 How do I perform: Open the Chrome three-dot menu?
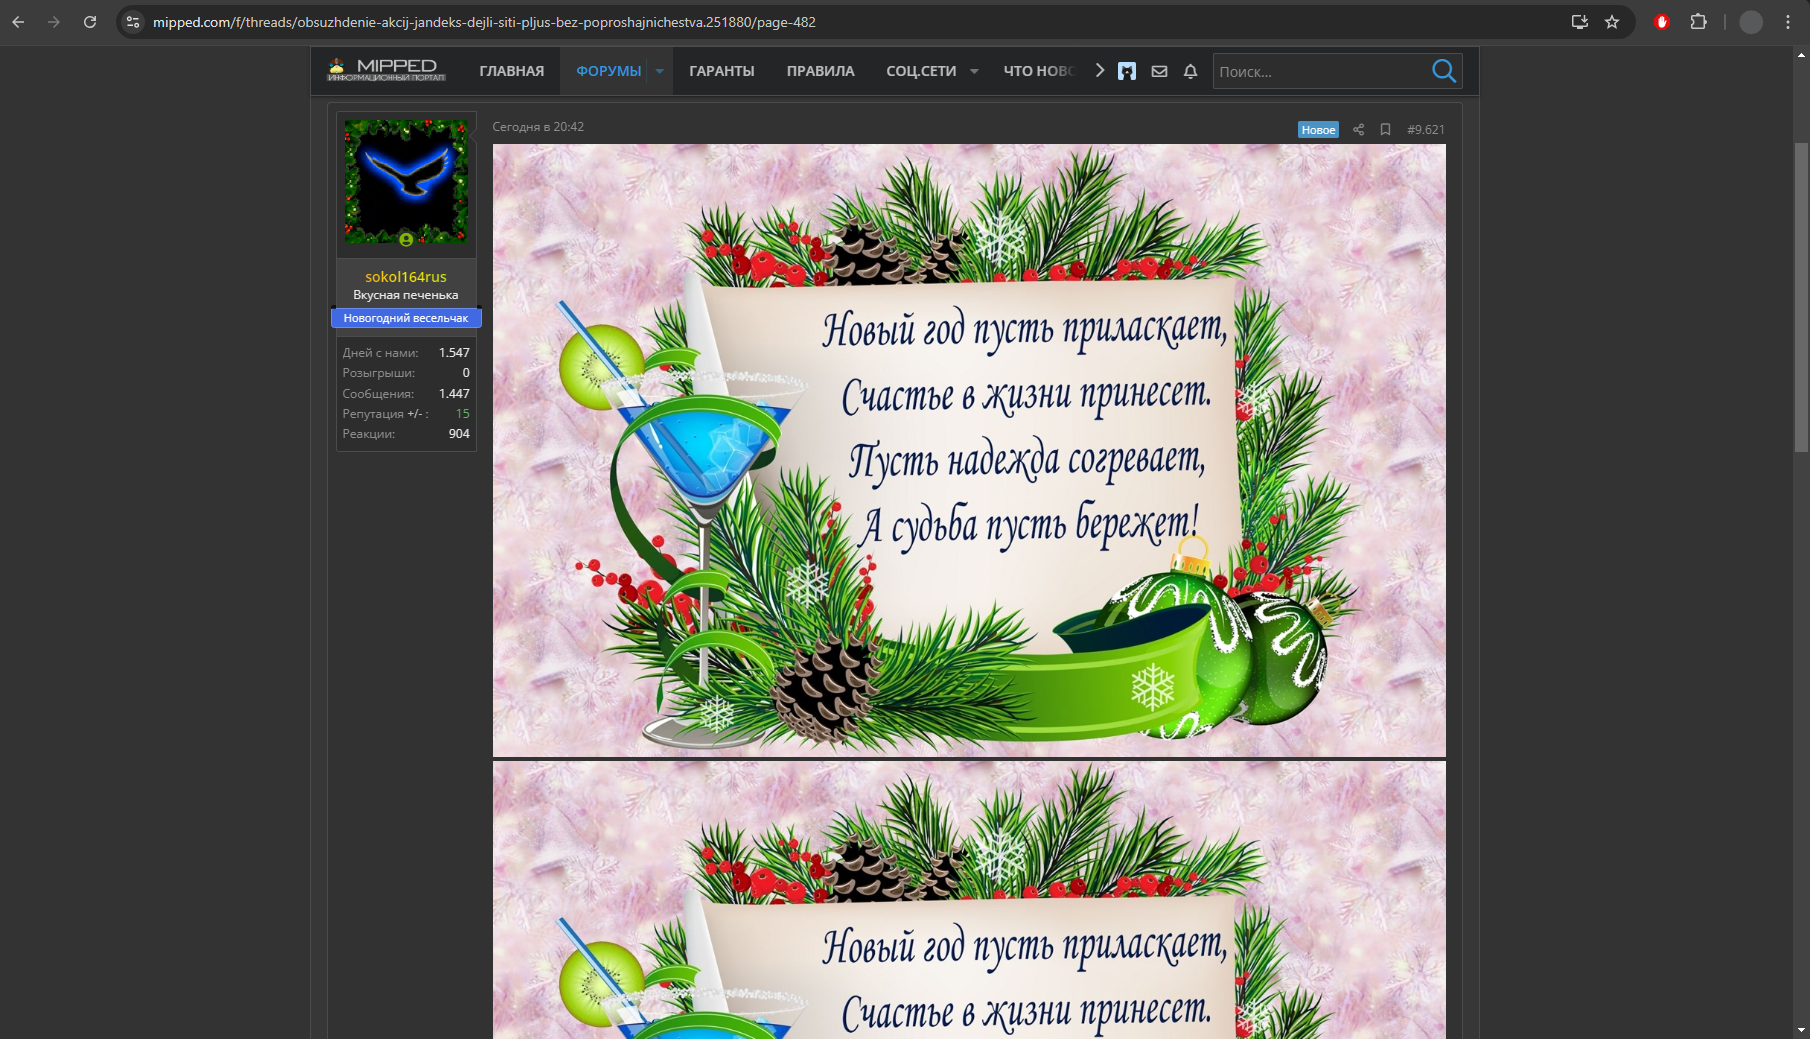click(1788, 22)
